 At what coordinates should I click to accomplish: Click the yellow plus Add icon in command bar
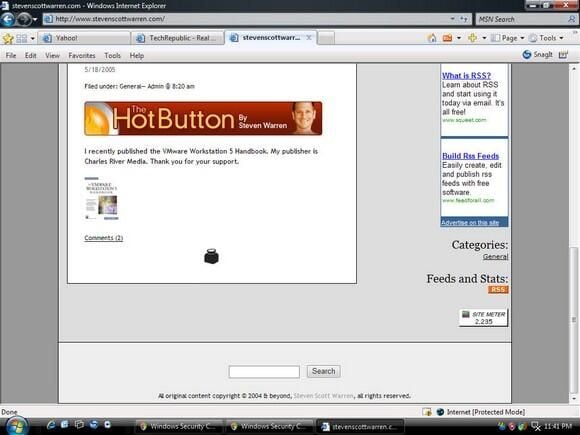(472, 38)
